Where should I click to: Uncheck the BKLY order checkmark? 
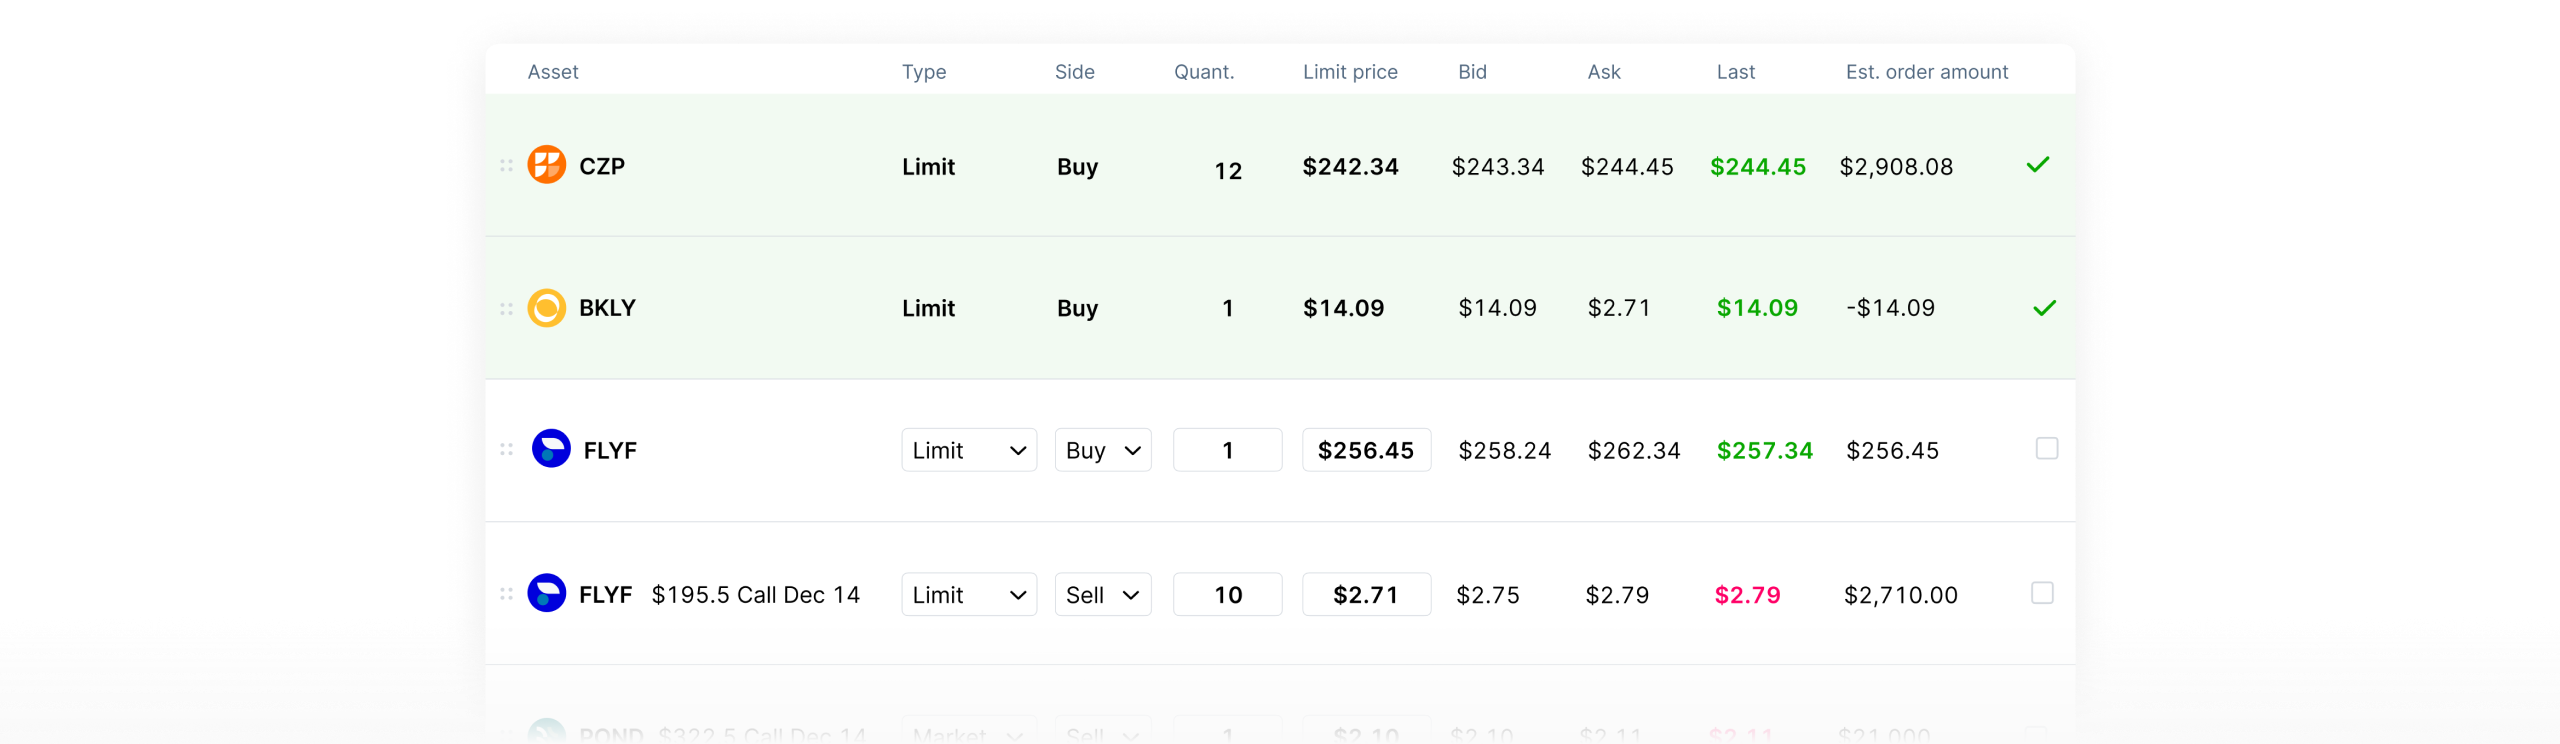pos(2044,308)
